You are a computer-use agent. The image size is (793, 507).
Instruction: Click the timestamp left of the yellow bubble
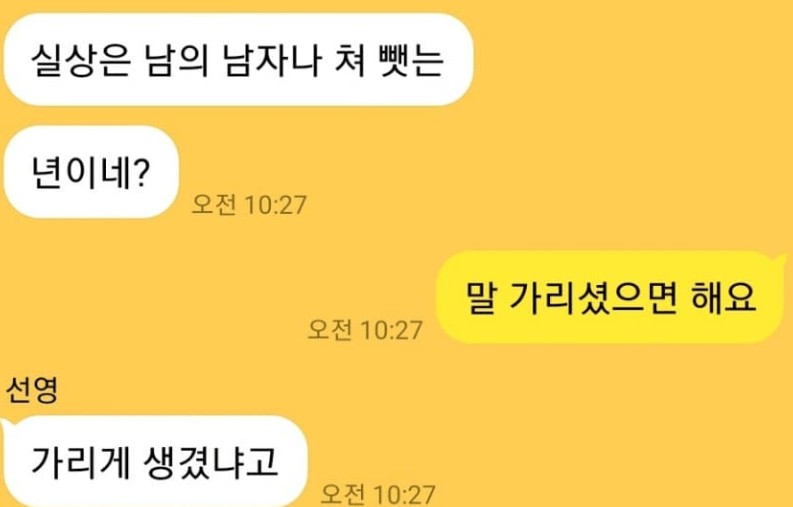pos(365,330)
